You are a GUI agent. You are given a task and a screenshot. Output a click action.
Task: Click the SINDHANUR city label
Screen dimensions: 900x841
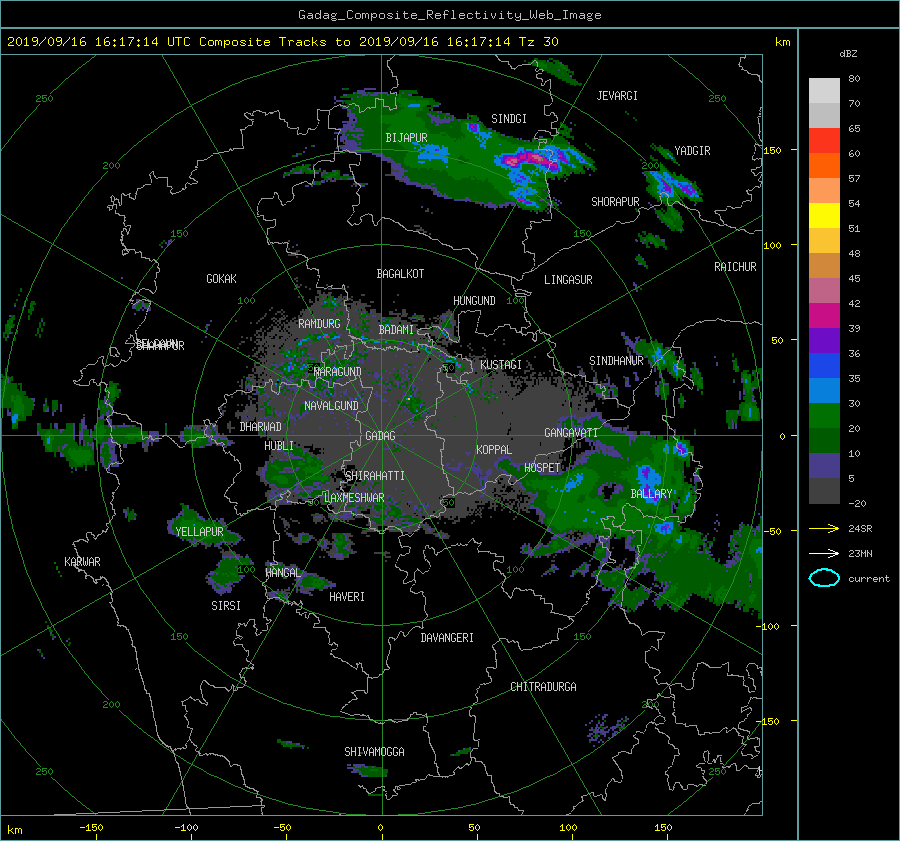tap(616, 361)
